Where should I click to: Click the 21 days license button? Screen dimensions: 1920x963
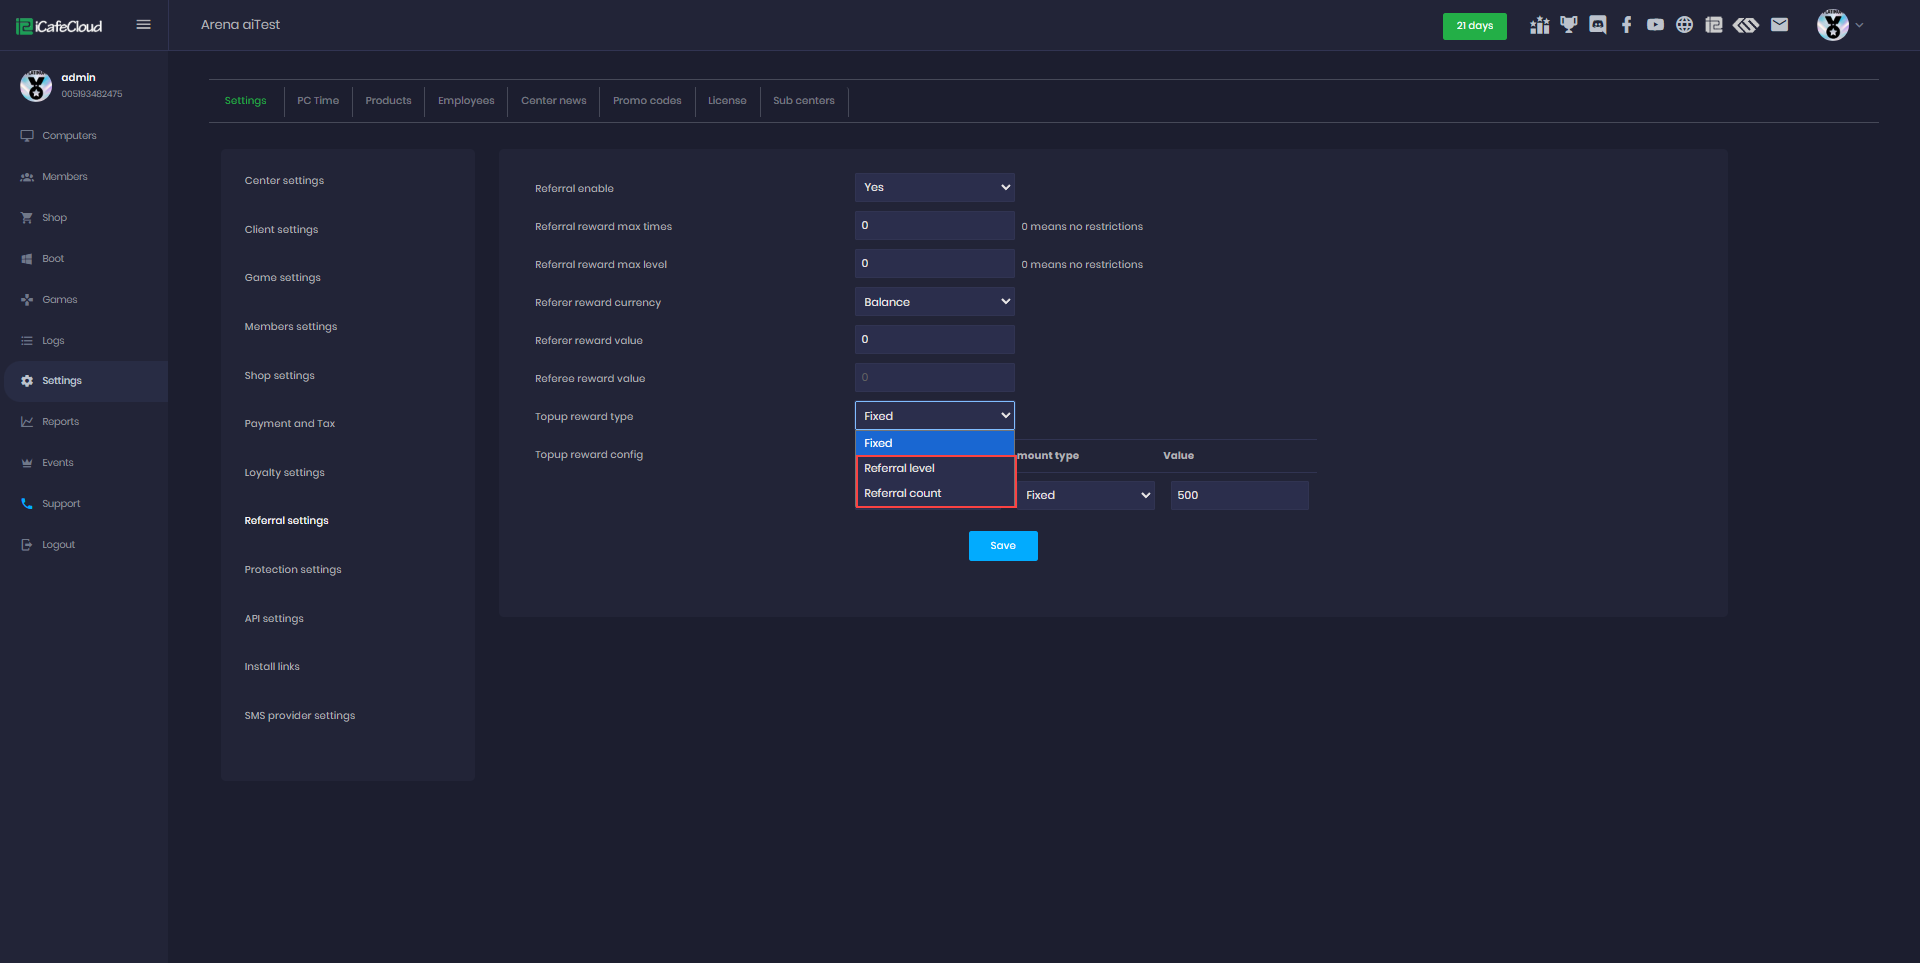point(1474,26)
